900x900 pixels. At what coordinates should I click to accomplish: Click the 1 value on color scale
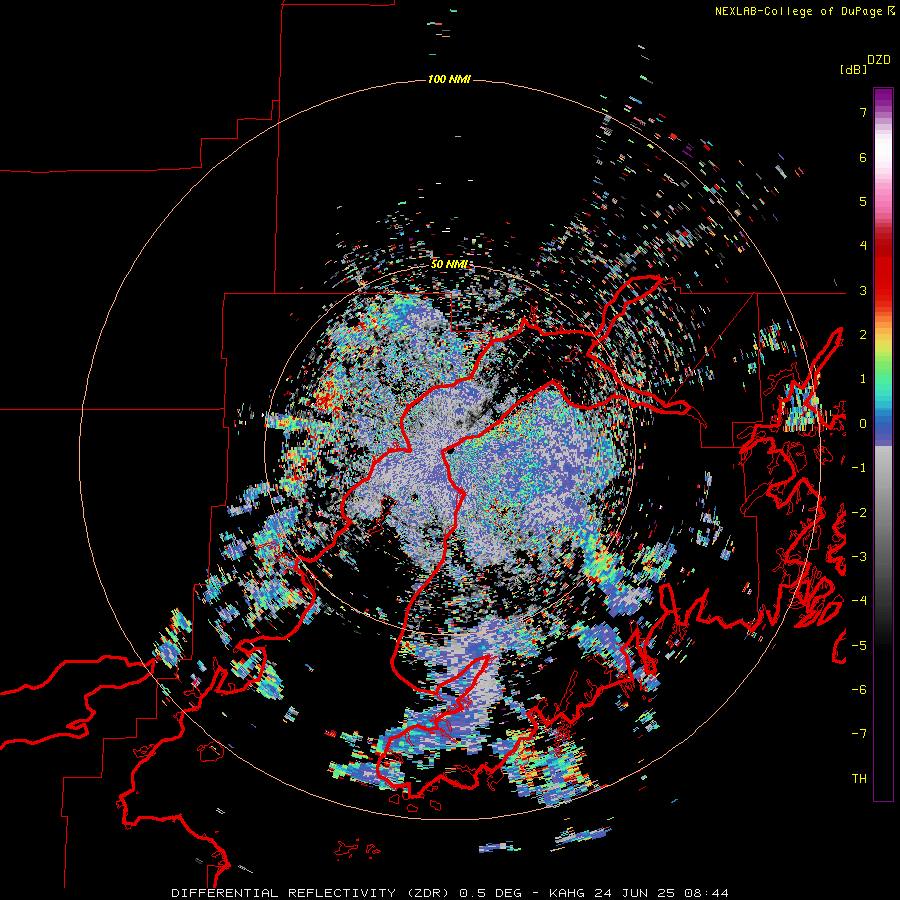click(863, 379)
